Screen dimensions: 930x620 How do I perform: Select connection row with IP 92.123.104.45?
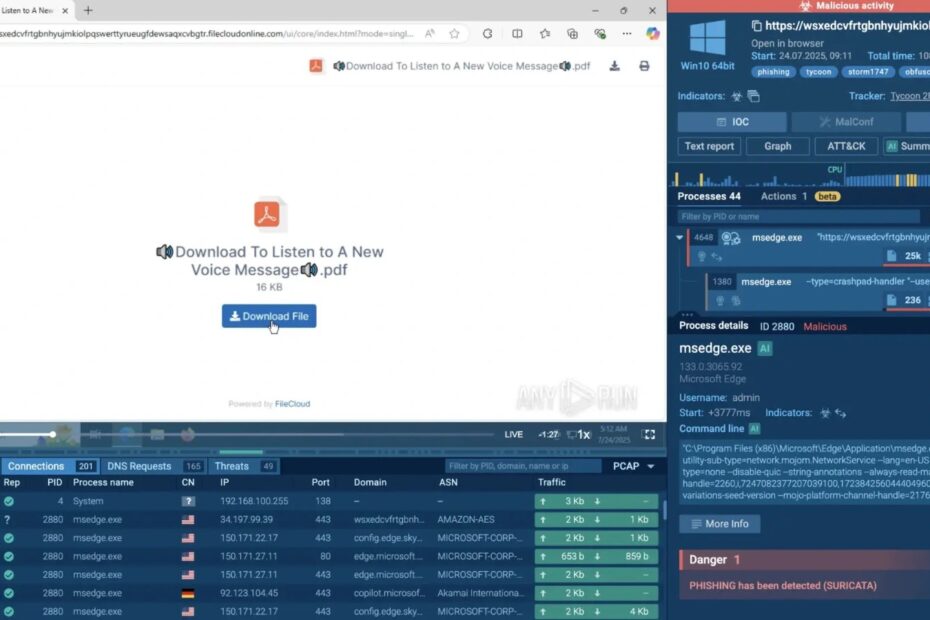330,593
